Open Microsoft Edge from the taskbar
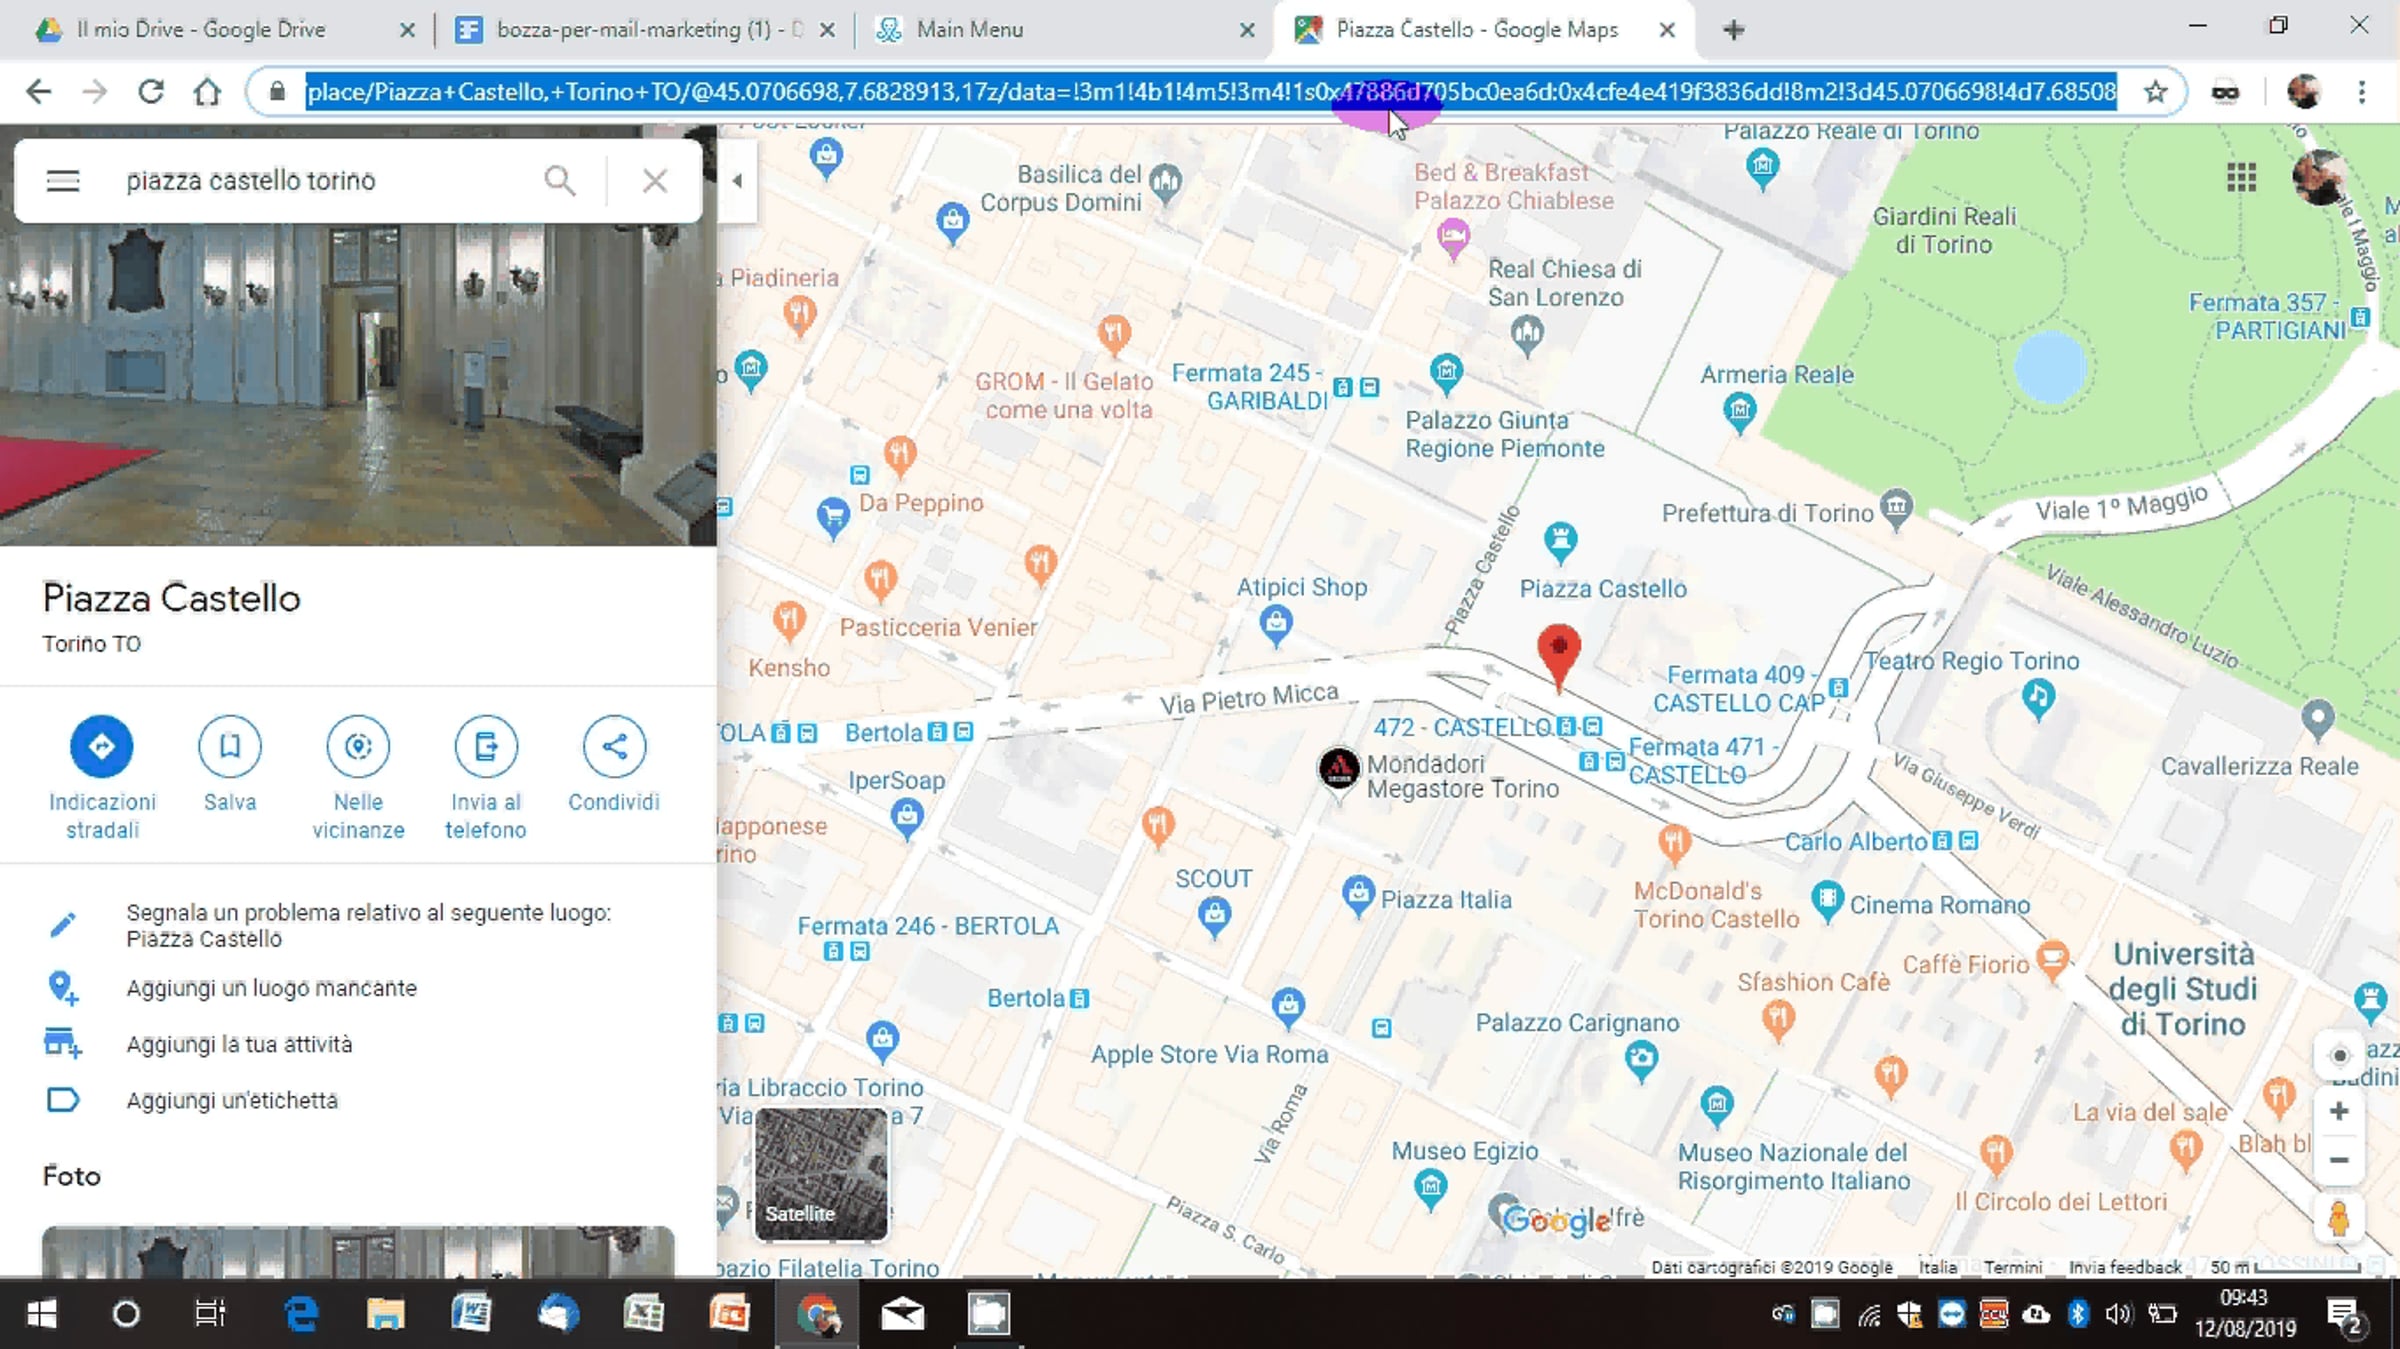 coord(300,1313)
